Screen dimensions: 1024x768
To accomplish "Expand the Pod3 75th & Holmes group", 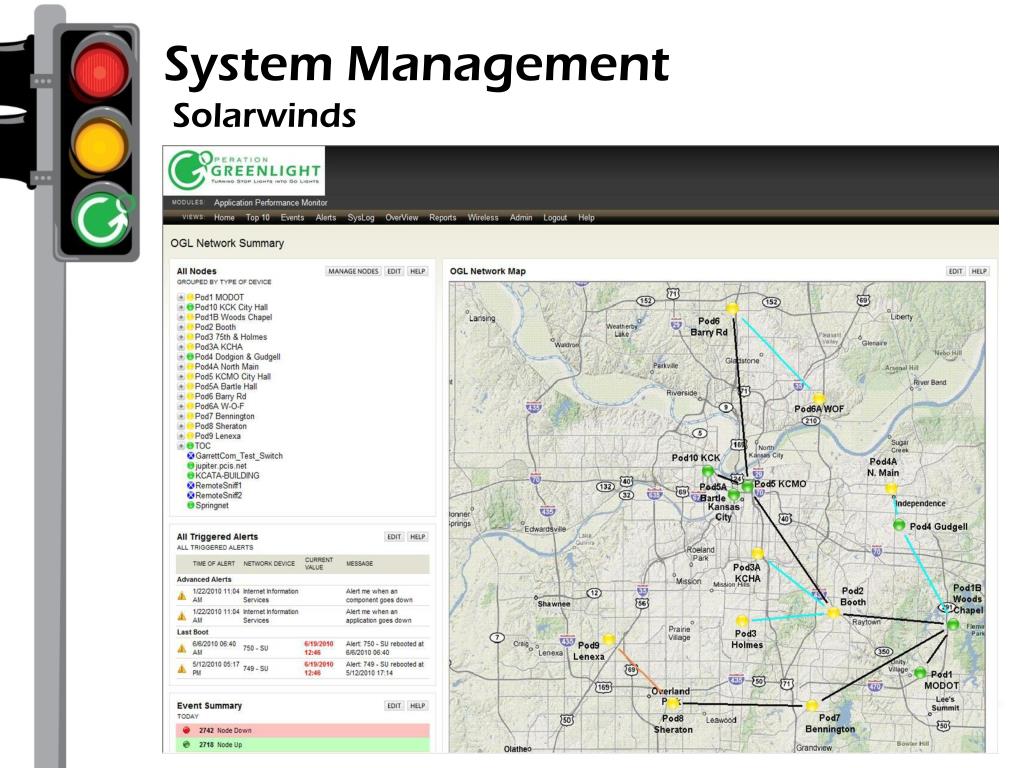I will [x=181, y=337].
